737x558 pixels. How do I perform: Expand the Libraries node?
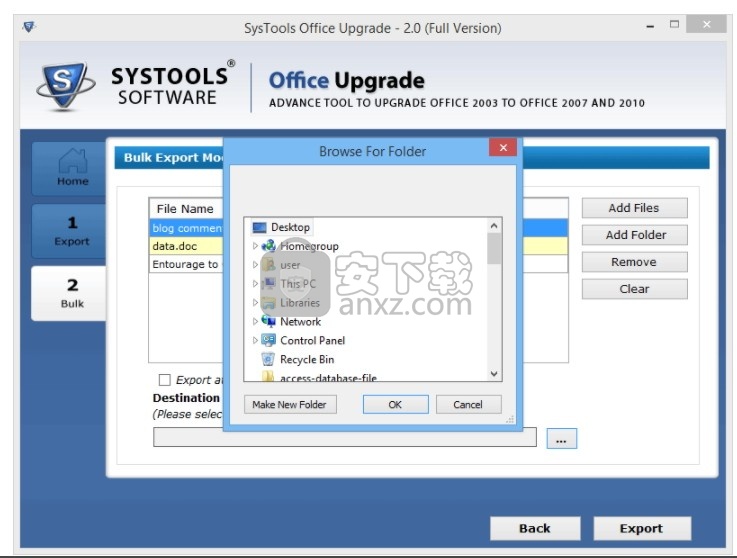click(x=255, y=303)
